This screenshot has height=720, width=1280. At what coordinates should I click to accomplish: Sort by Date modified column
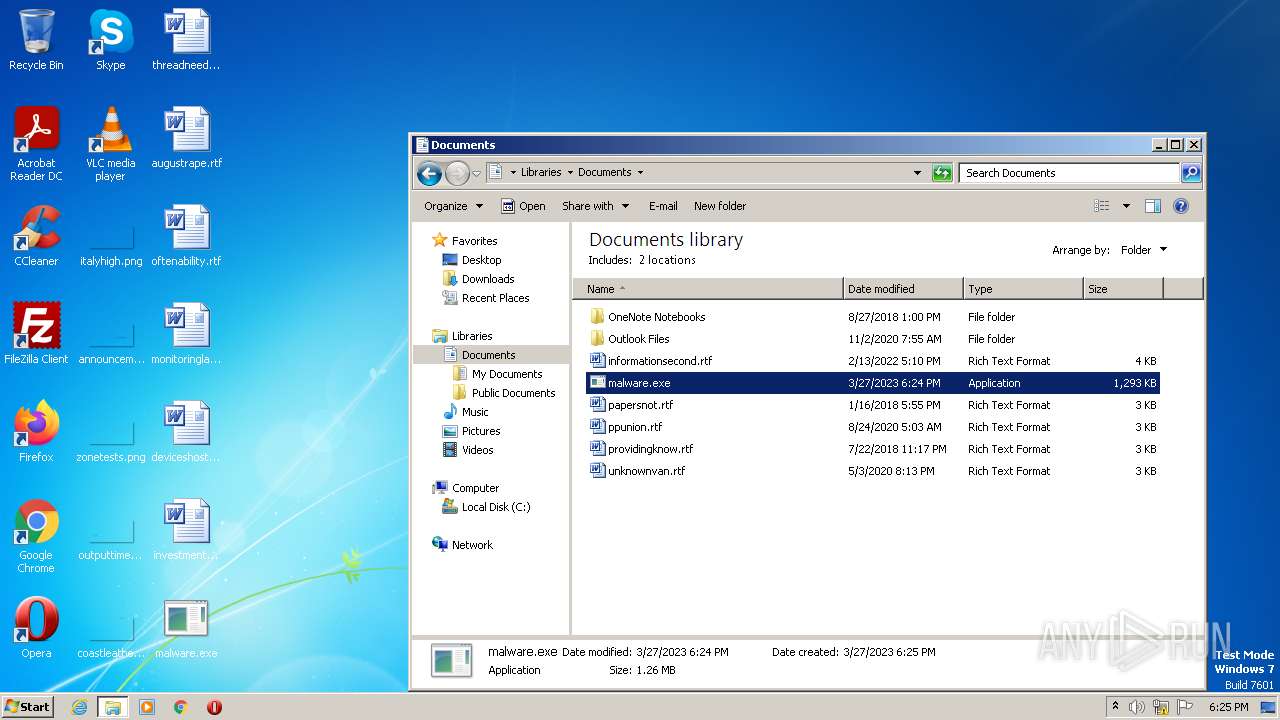[903, 289]
